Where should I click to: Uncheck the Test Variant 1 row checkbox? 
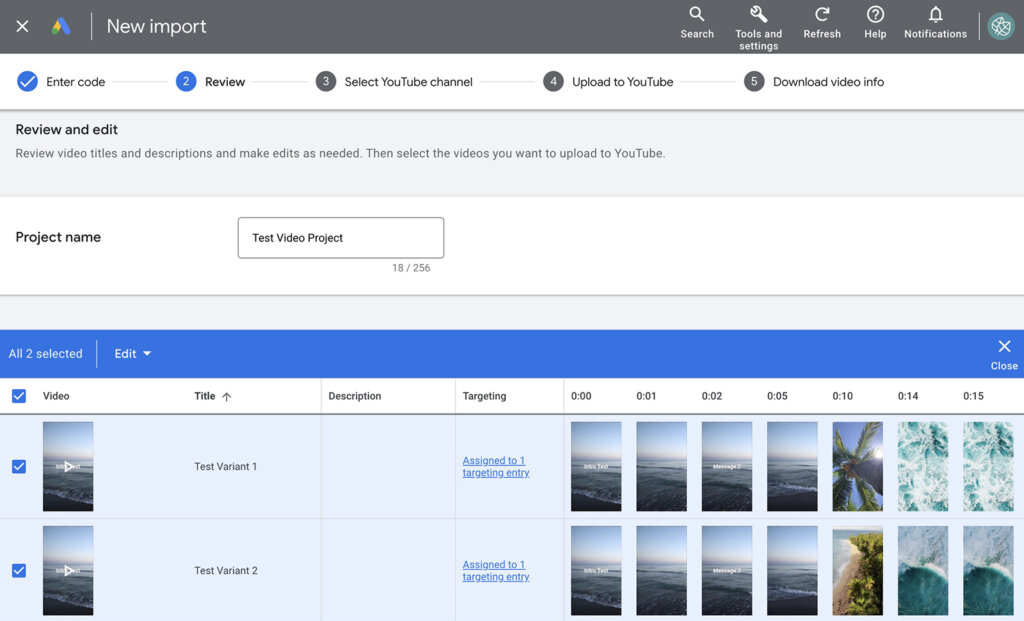(x=19, y=466)
